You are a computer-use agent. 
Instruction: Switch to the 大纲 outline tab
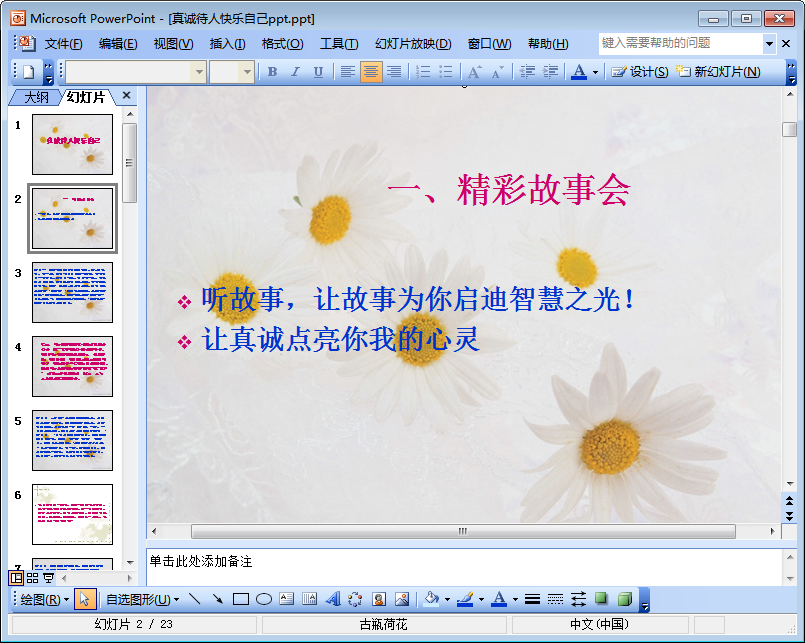(x=36, y=97)
